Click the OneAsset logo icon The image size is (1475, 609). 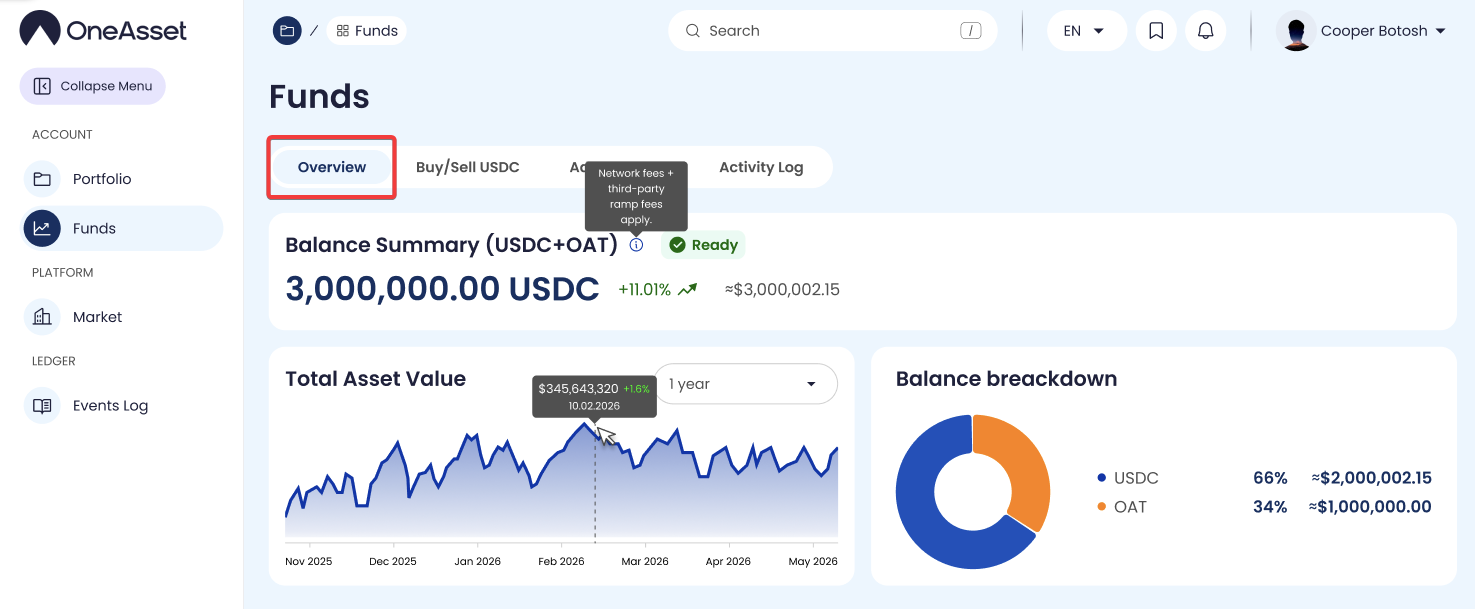pos(40,29)
